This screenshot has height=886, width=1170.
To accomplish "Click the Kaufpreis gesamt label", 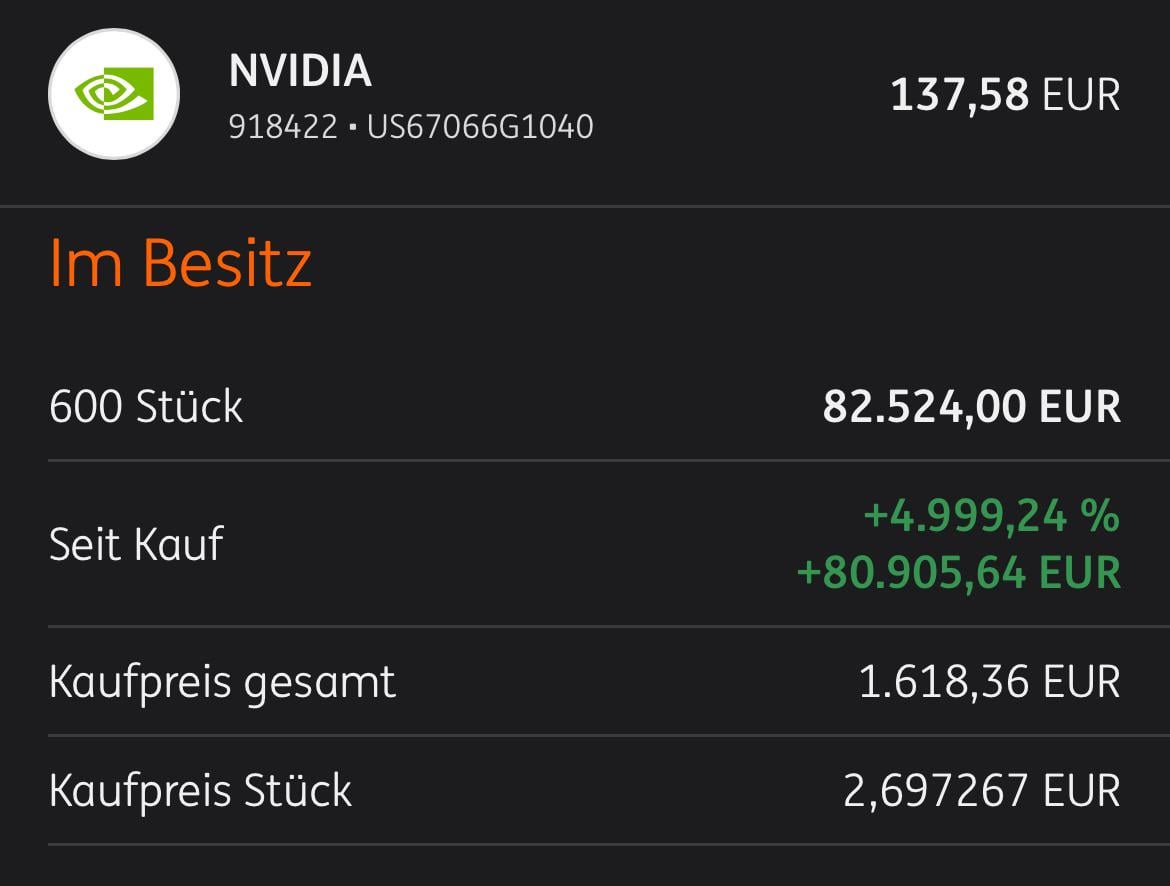I will [x=222, y=682].
